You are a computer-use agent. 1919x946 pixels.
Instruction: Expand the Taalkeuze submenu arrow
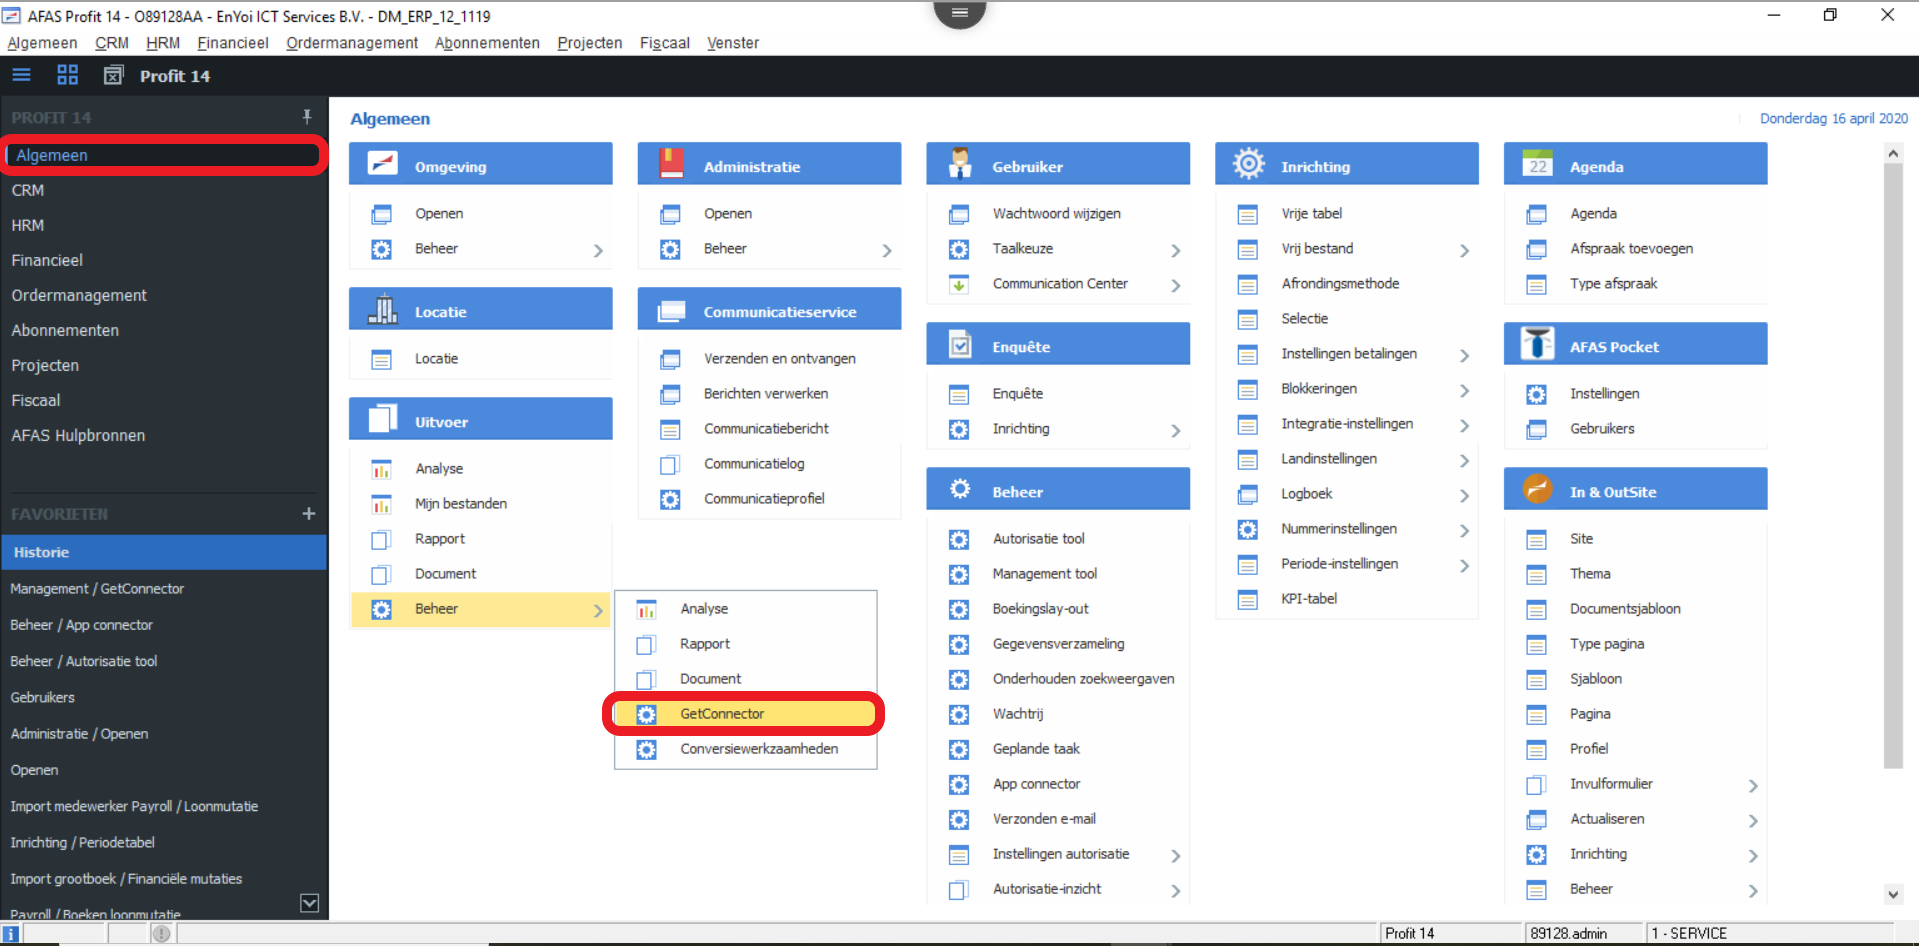point(1176,250)
